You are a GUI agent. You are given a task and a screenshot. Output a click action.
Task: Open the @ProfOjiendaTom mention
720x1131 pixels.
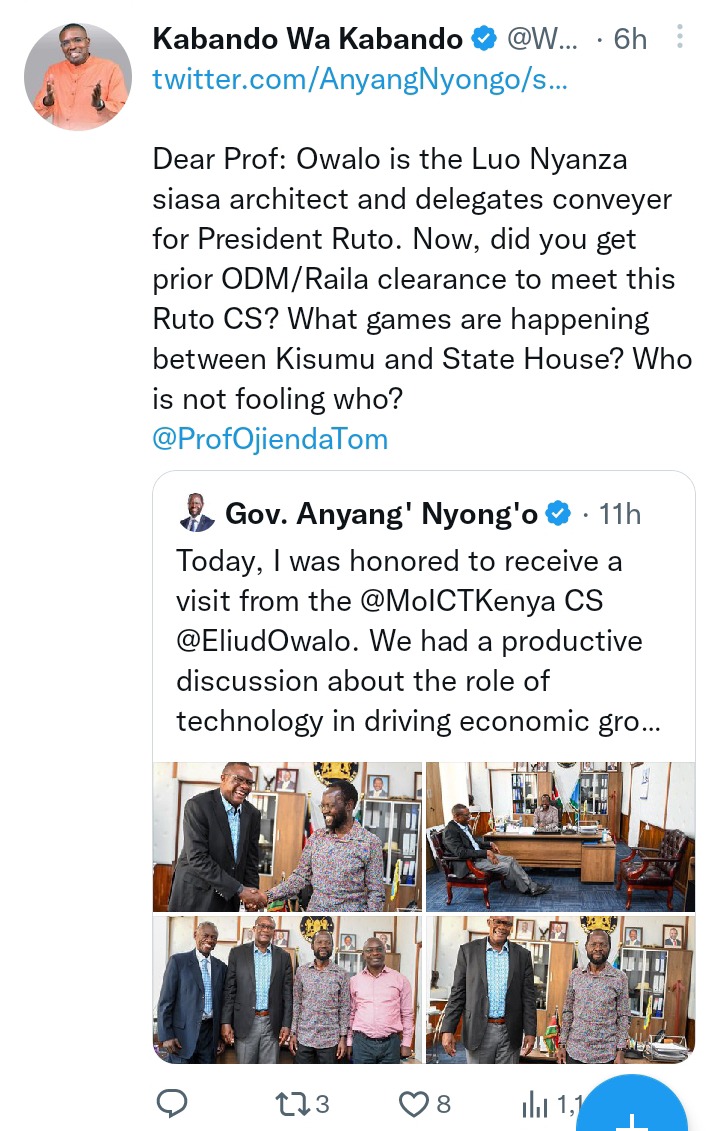click(270, 438)
